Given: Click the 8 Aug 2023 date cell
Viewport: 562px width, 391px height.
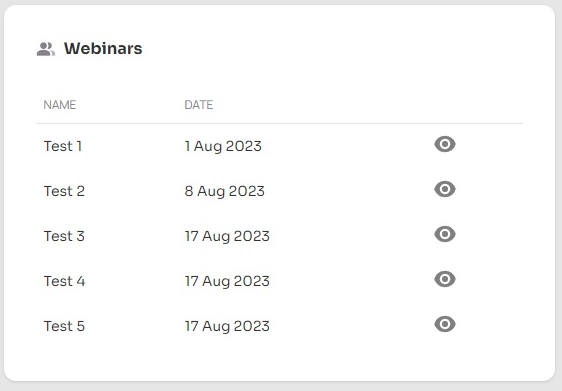Looking at the screenshot, I should 224,191.
